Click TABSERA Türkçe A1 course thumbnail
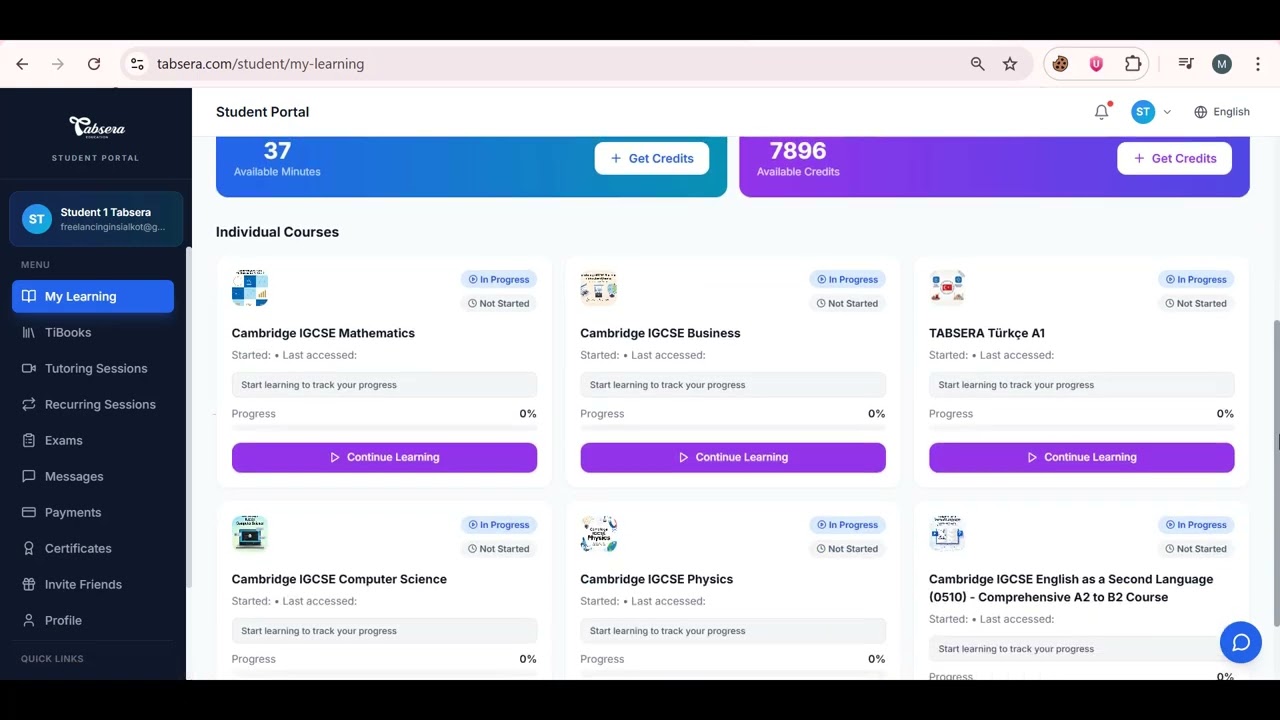 947,288
